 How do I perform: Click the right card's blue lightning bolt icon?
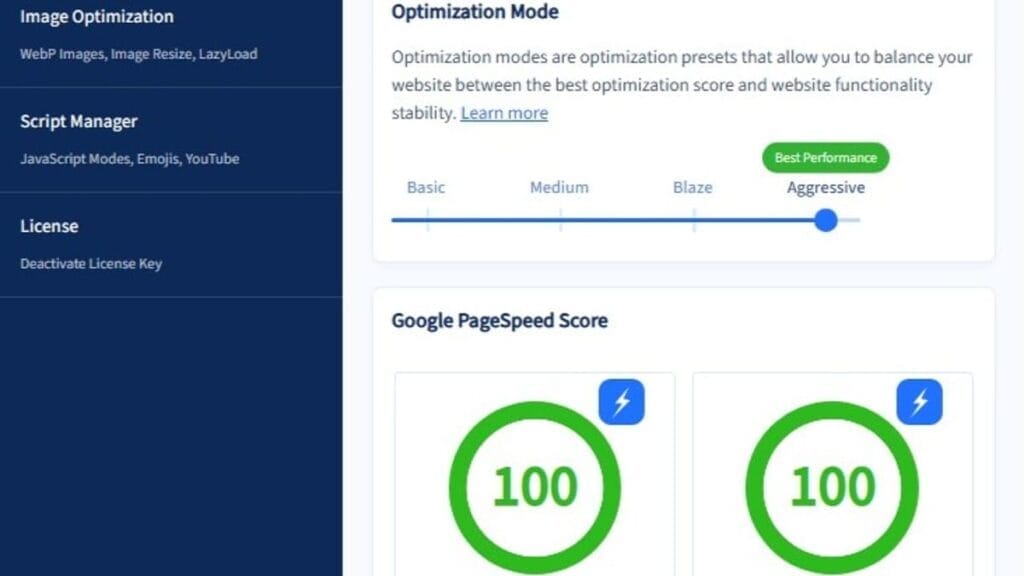[919, 402]
